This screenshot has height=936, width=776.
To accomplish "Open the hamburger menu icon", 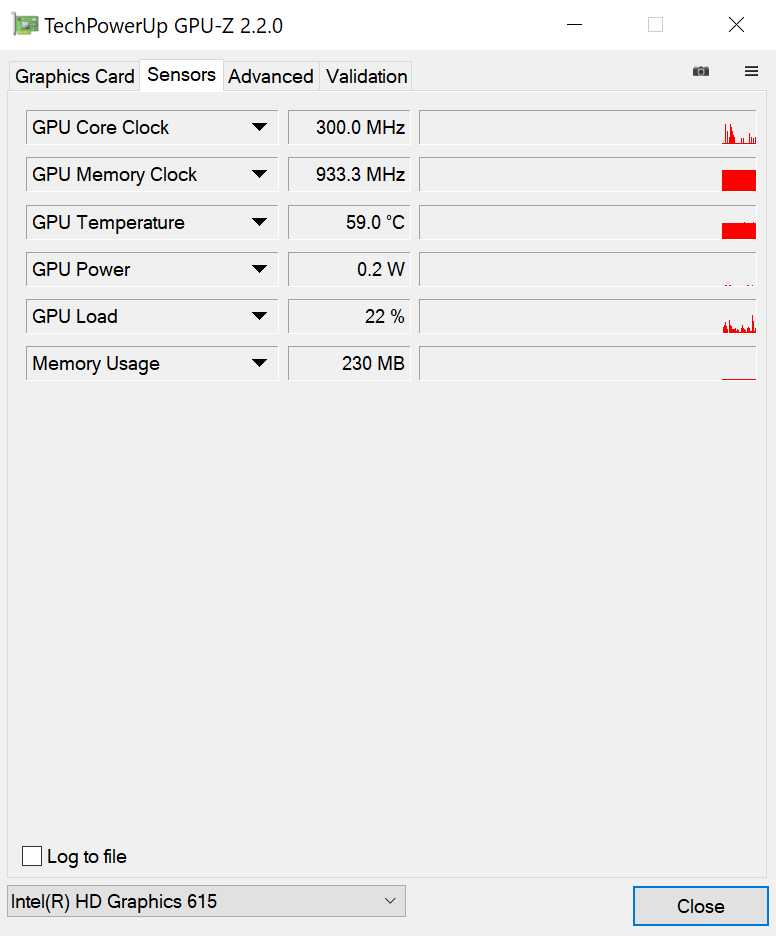I will 751,71.
